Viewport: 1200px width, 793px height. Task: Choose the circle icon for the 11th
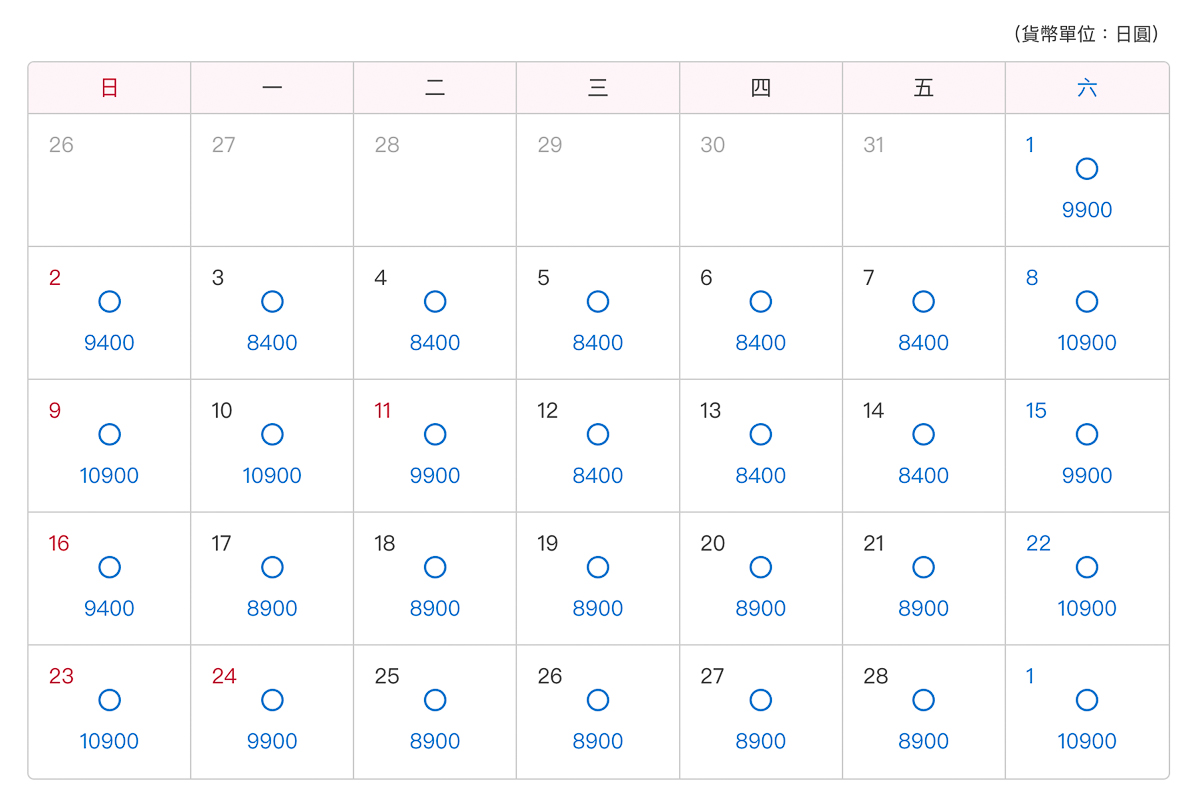435,435
